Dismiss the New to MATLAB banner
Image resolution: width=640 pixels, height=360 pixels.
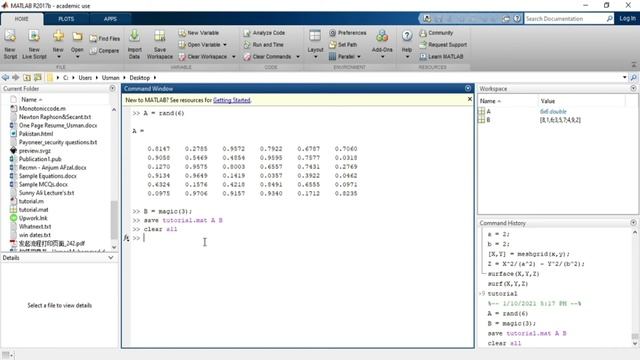point(469,99)
